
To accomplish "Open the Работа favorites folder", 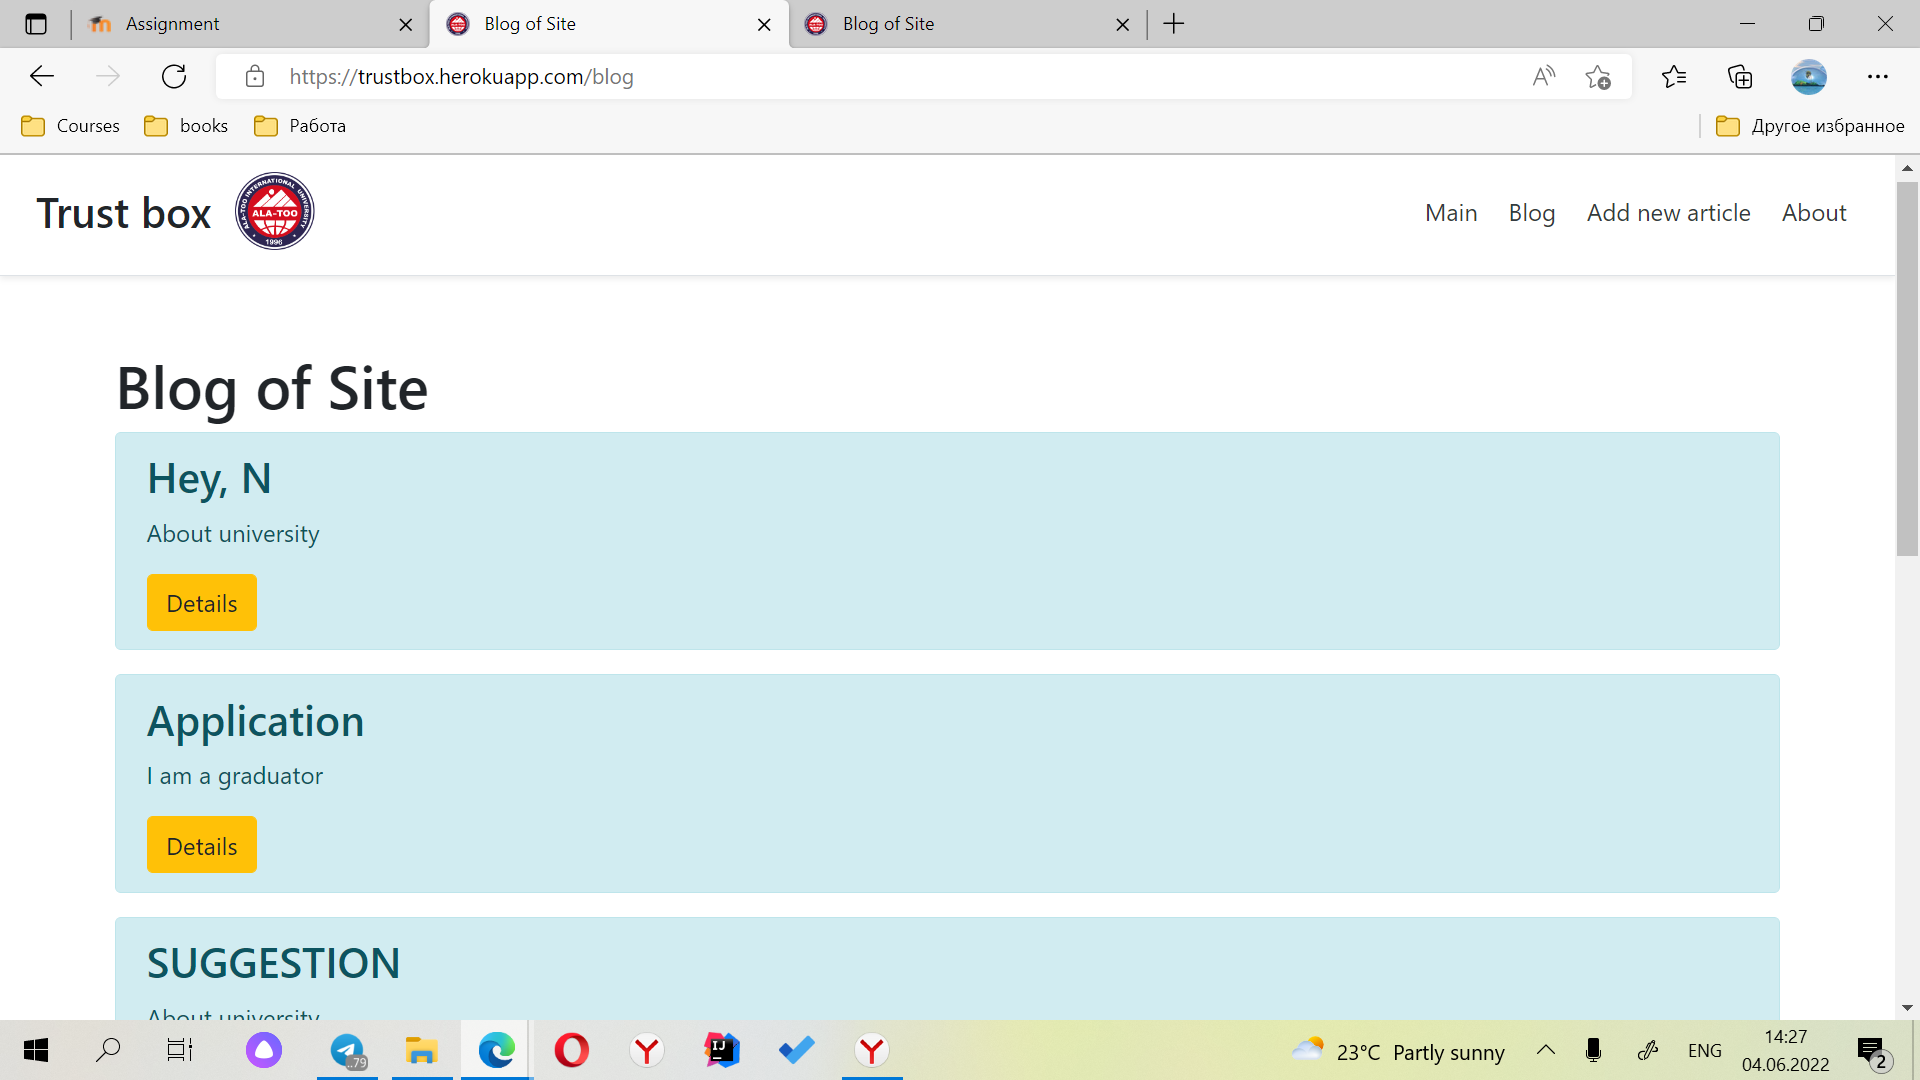I will tap(299, 125).
